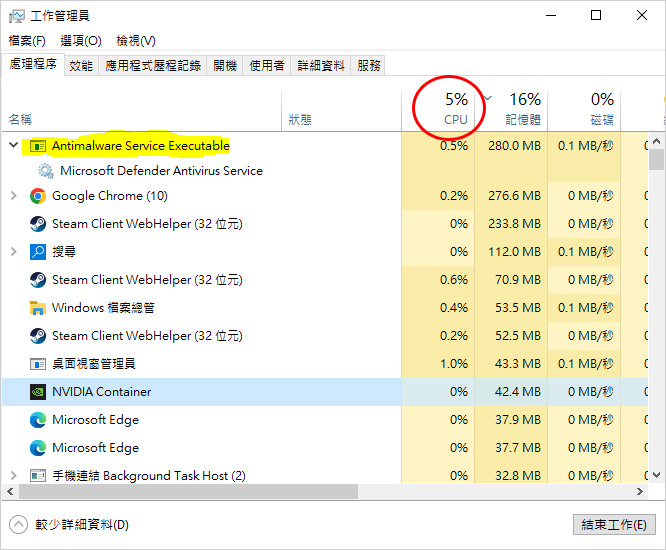Click the Steam icon in the 70.9 MB row
Image resolution: width=666 pixels, height=550 pixels.
38,280
